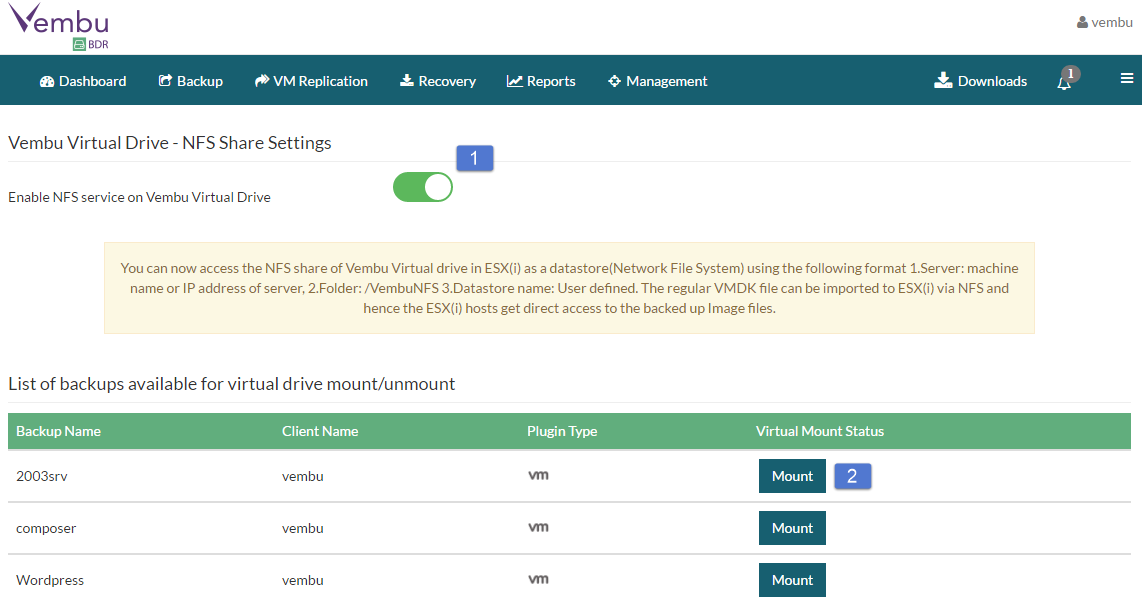Click the Backup Name column header
Screen dimensions: 1142x609
[58, 431]
